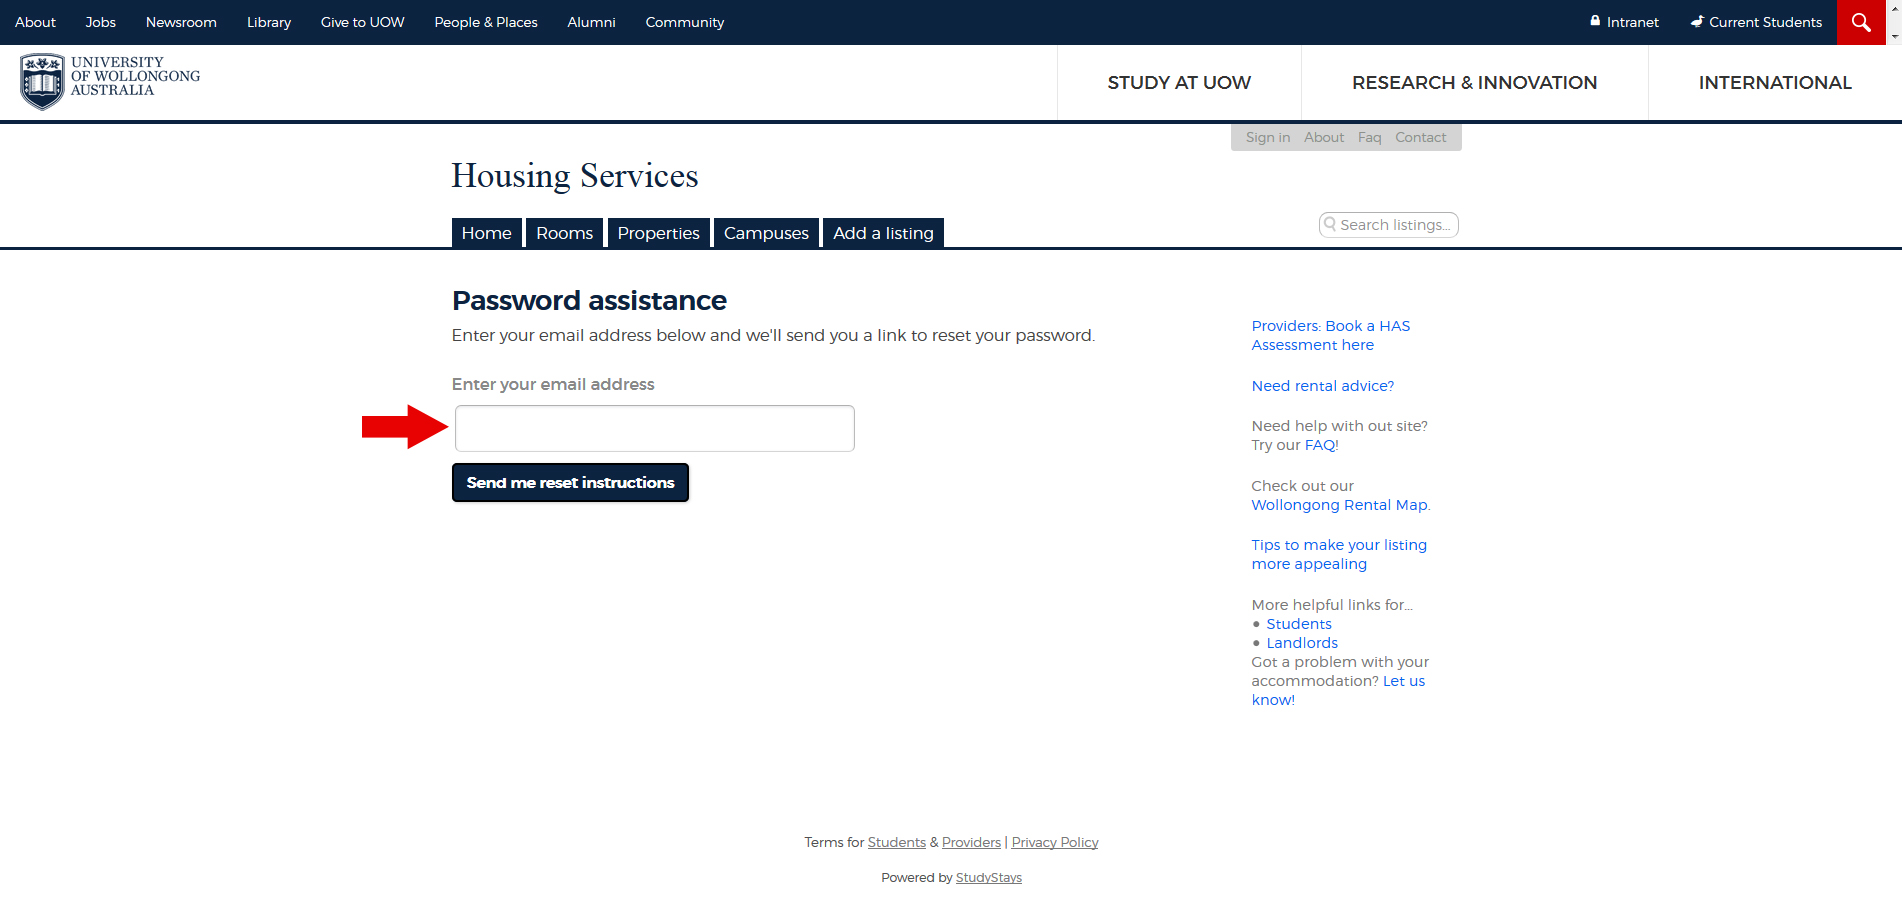1902x898 pixels.
Task: Click the grey About link
Action: 1324,137
